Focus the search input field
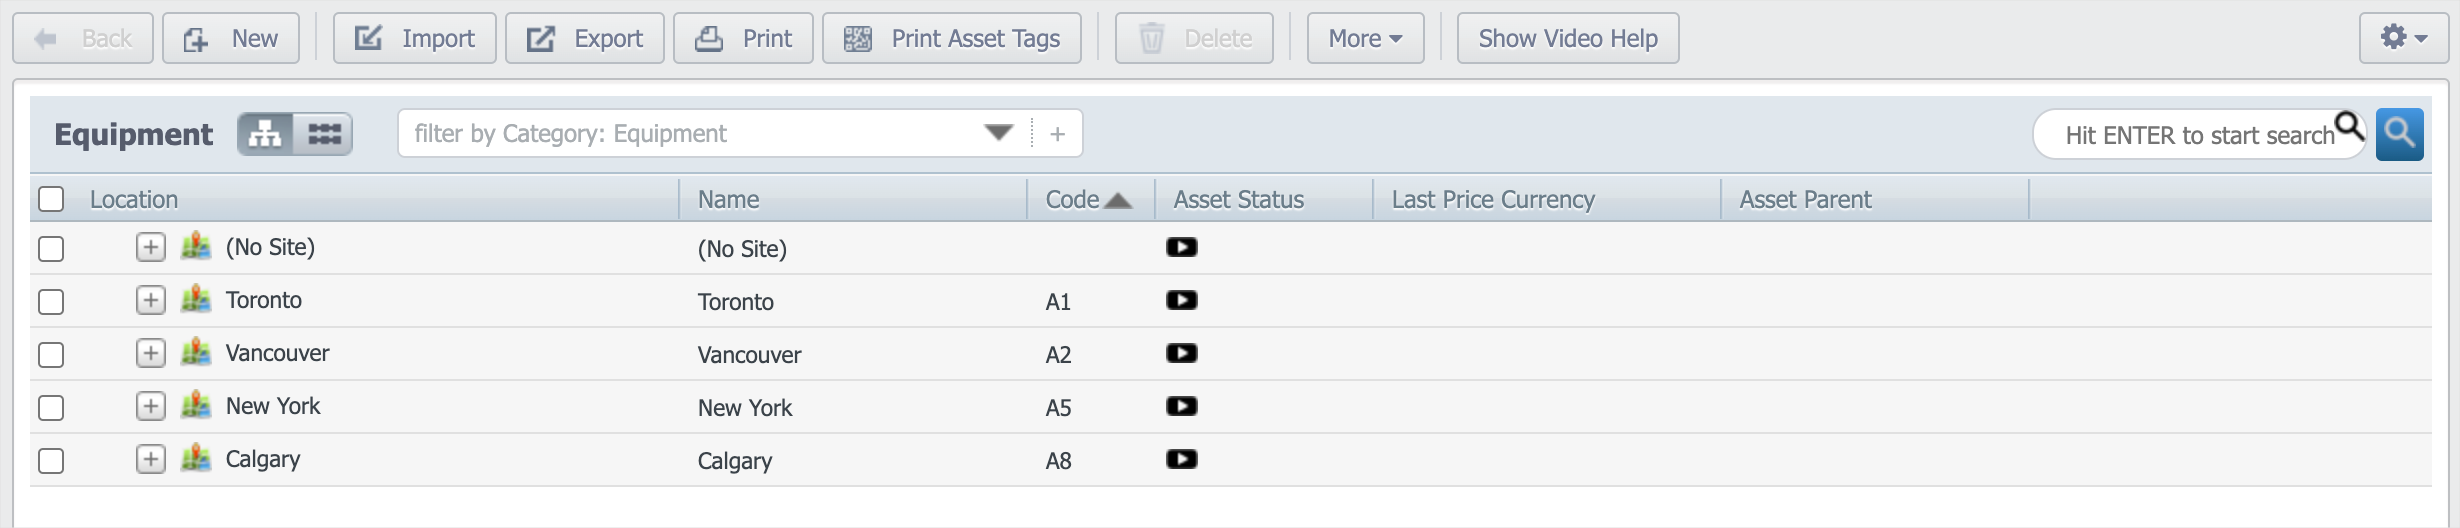Image resolution: width=2460 pixels, height=528 pixels. [2195, 135]
